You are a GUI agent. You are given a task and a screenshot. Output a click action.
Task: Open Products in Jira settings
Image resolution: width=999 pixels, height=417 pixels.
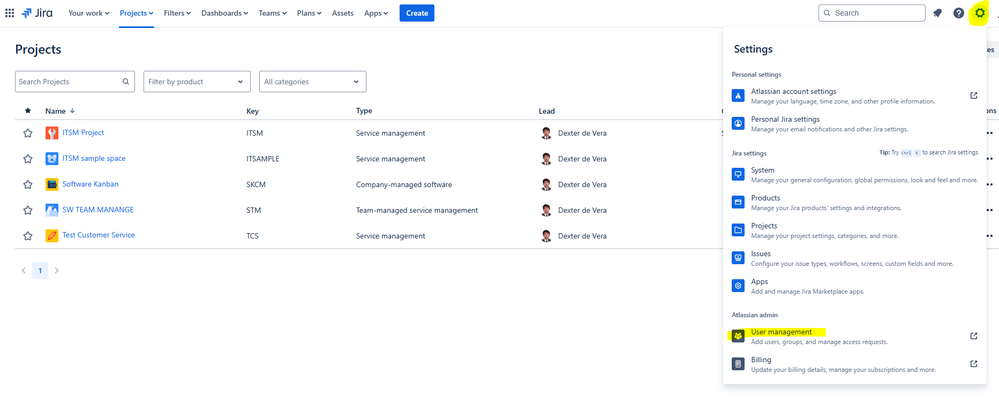coord(854,202)
